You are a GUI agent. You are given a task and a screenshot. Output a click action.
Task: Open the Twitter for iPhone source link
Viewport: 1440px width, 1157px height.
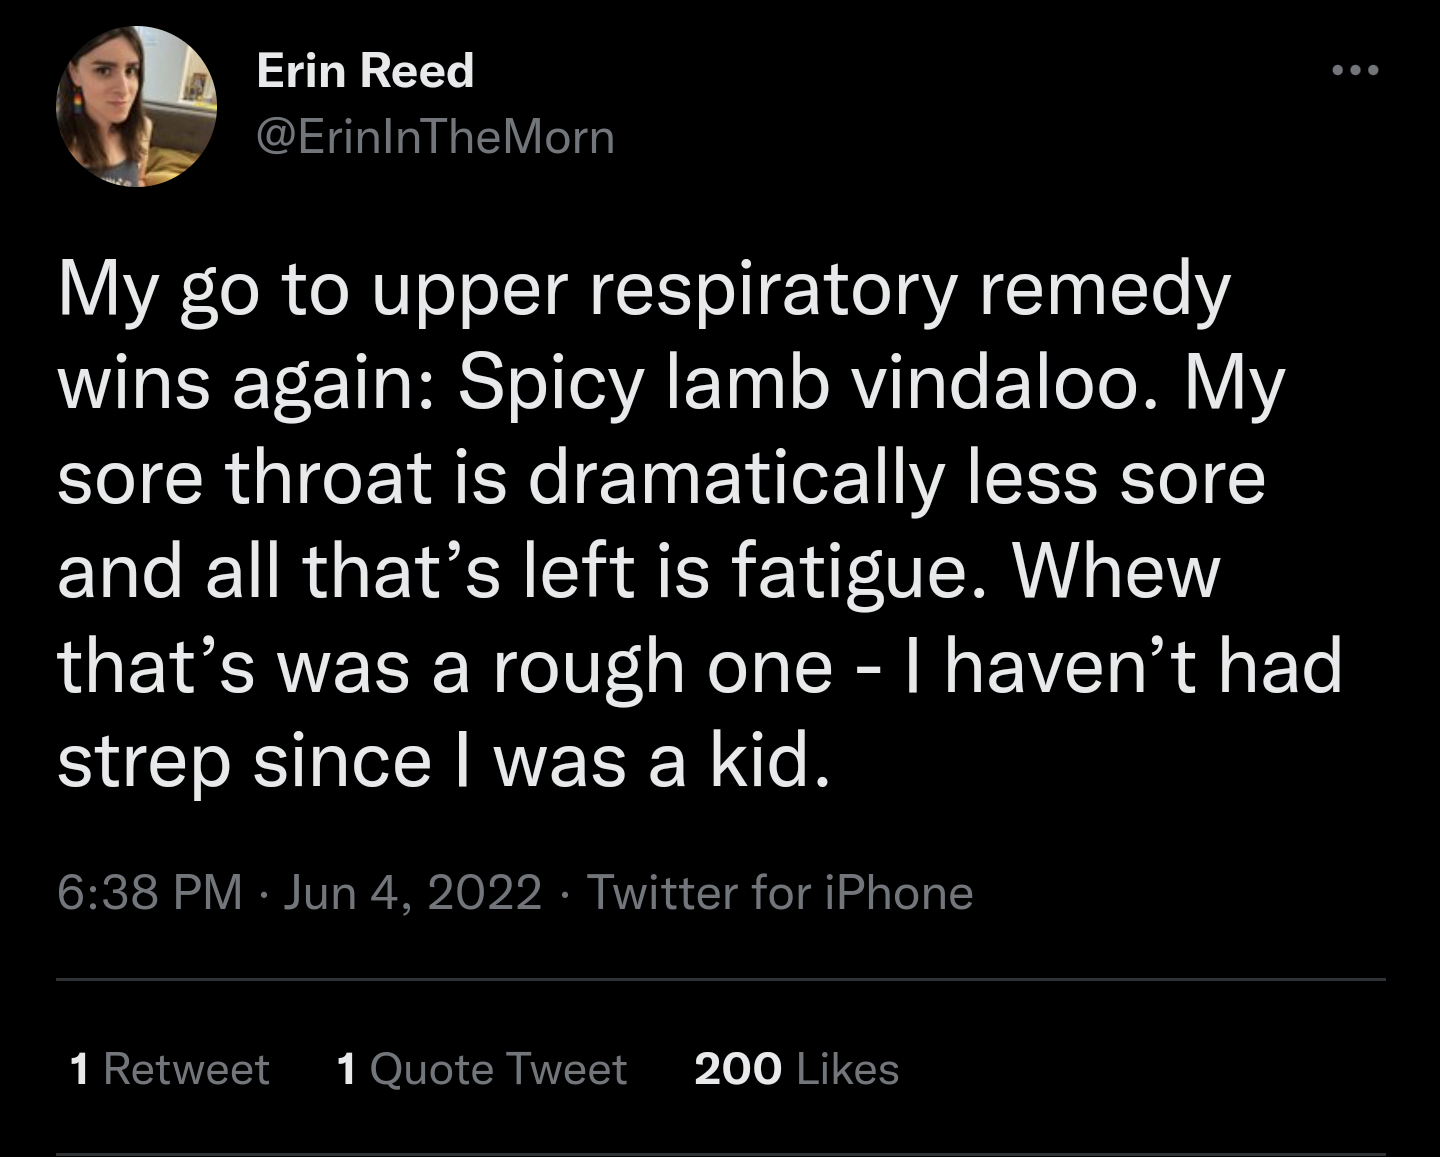pos(779,892)
